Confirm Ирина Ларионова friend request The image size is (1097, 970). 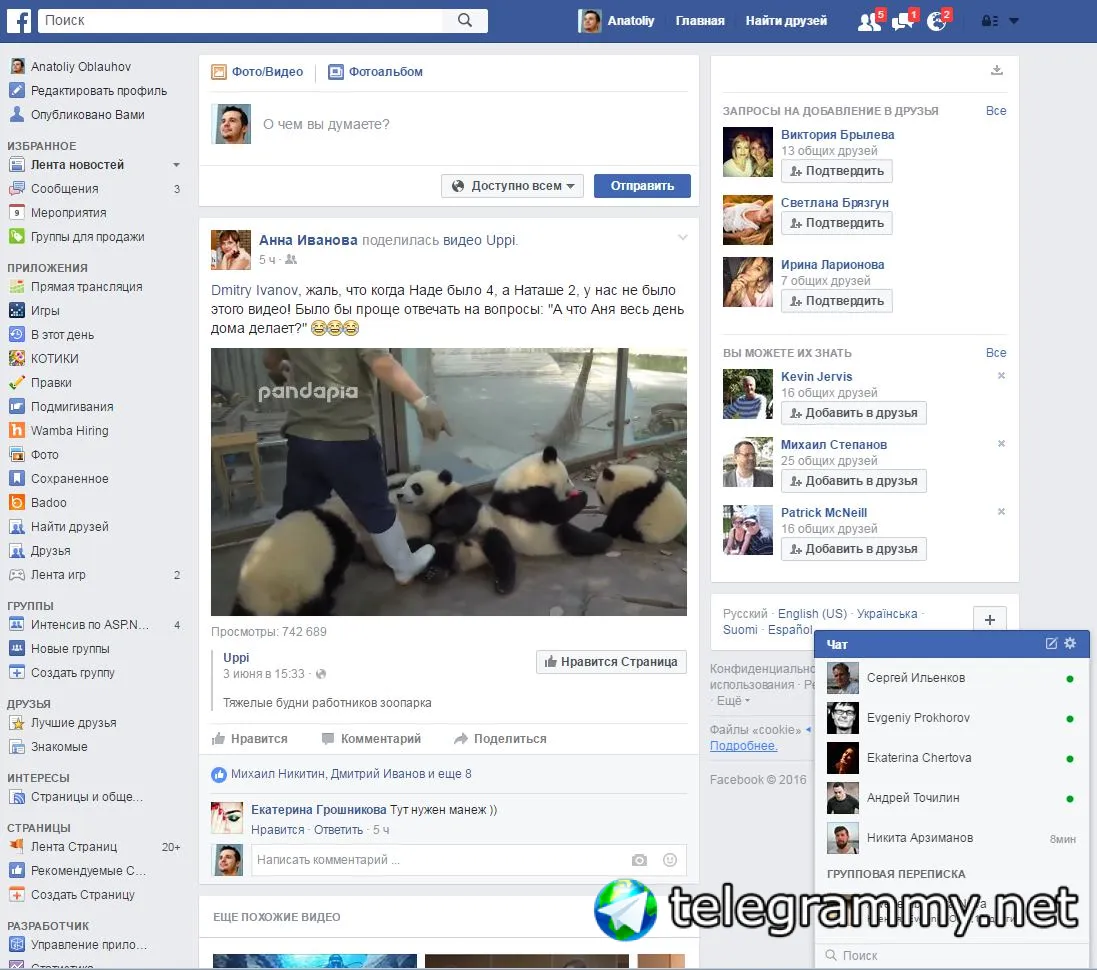pyautogui.click(x=837, y=301)
